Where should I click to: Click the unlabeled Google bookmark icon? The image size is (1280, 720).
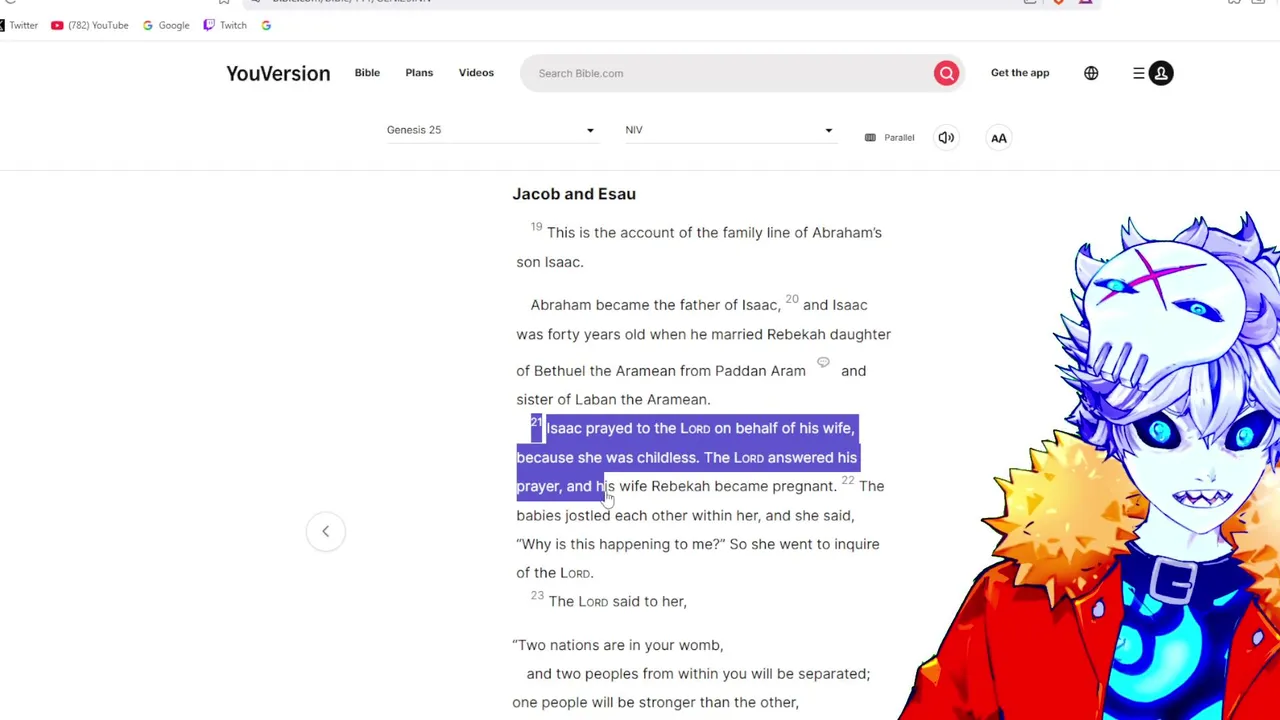[x=266, y=25]
